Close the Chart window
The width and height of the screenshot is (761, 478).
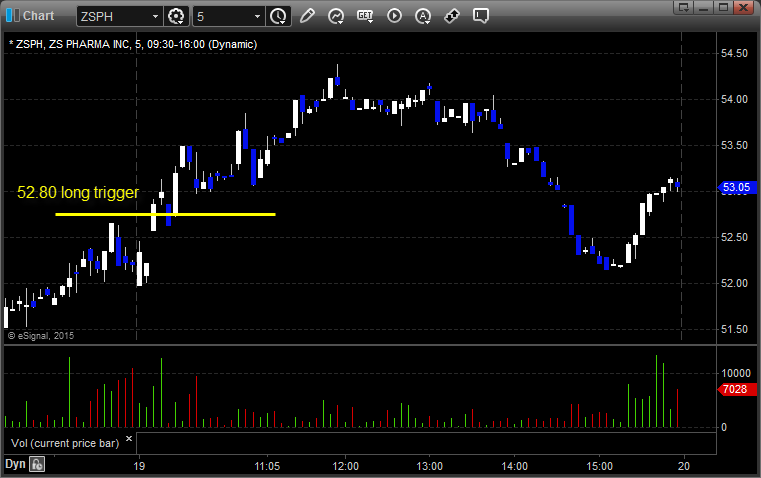pos(743,7)
